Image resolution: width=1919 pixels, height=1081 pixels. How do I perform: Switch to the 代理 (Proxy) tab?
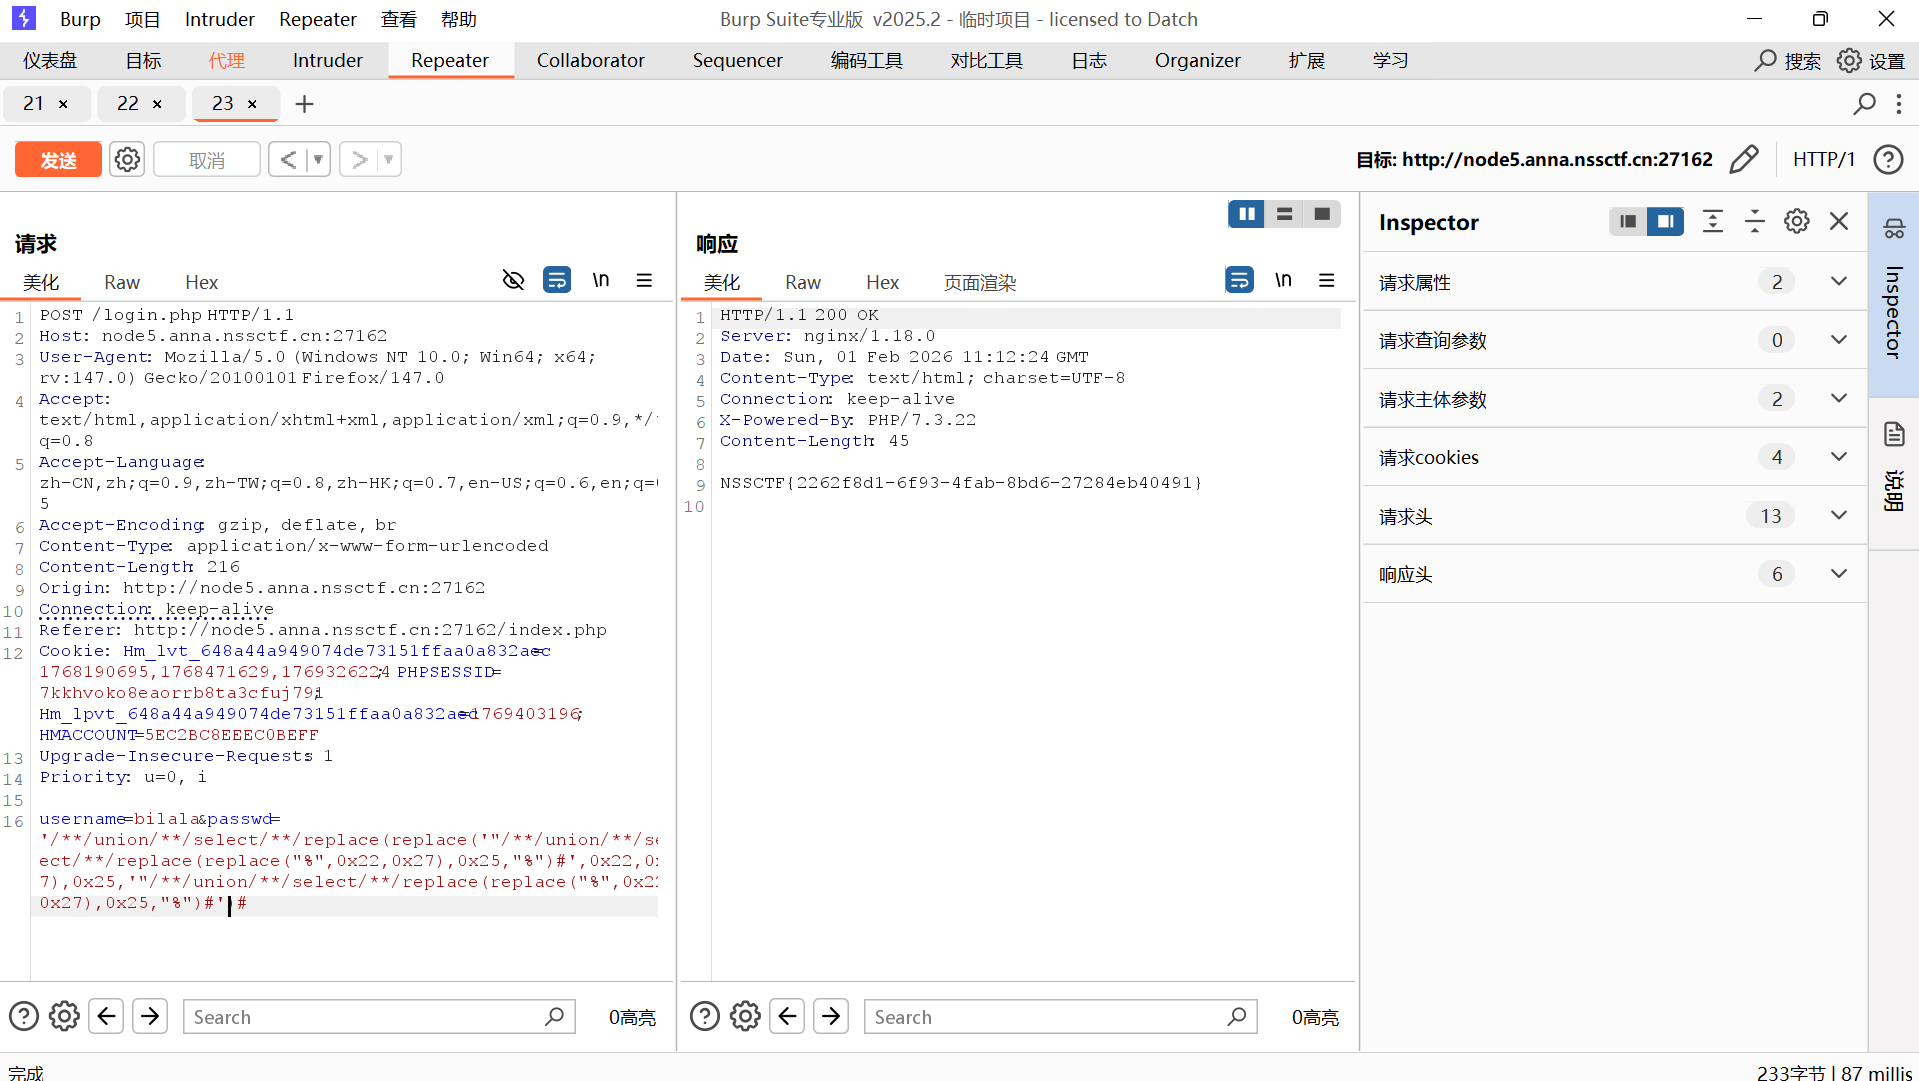[x=227, y=61]
